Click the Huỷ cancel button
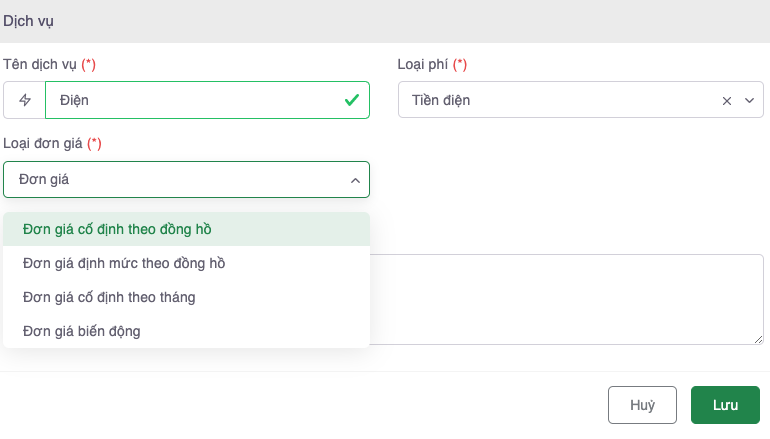This screenshot has height=439, width=770. click(x=642, y=405)
